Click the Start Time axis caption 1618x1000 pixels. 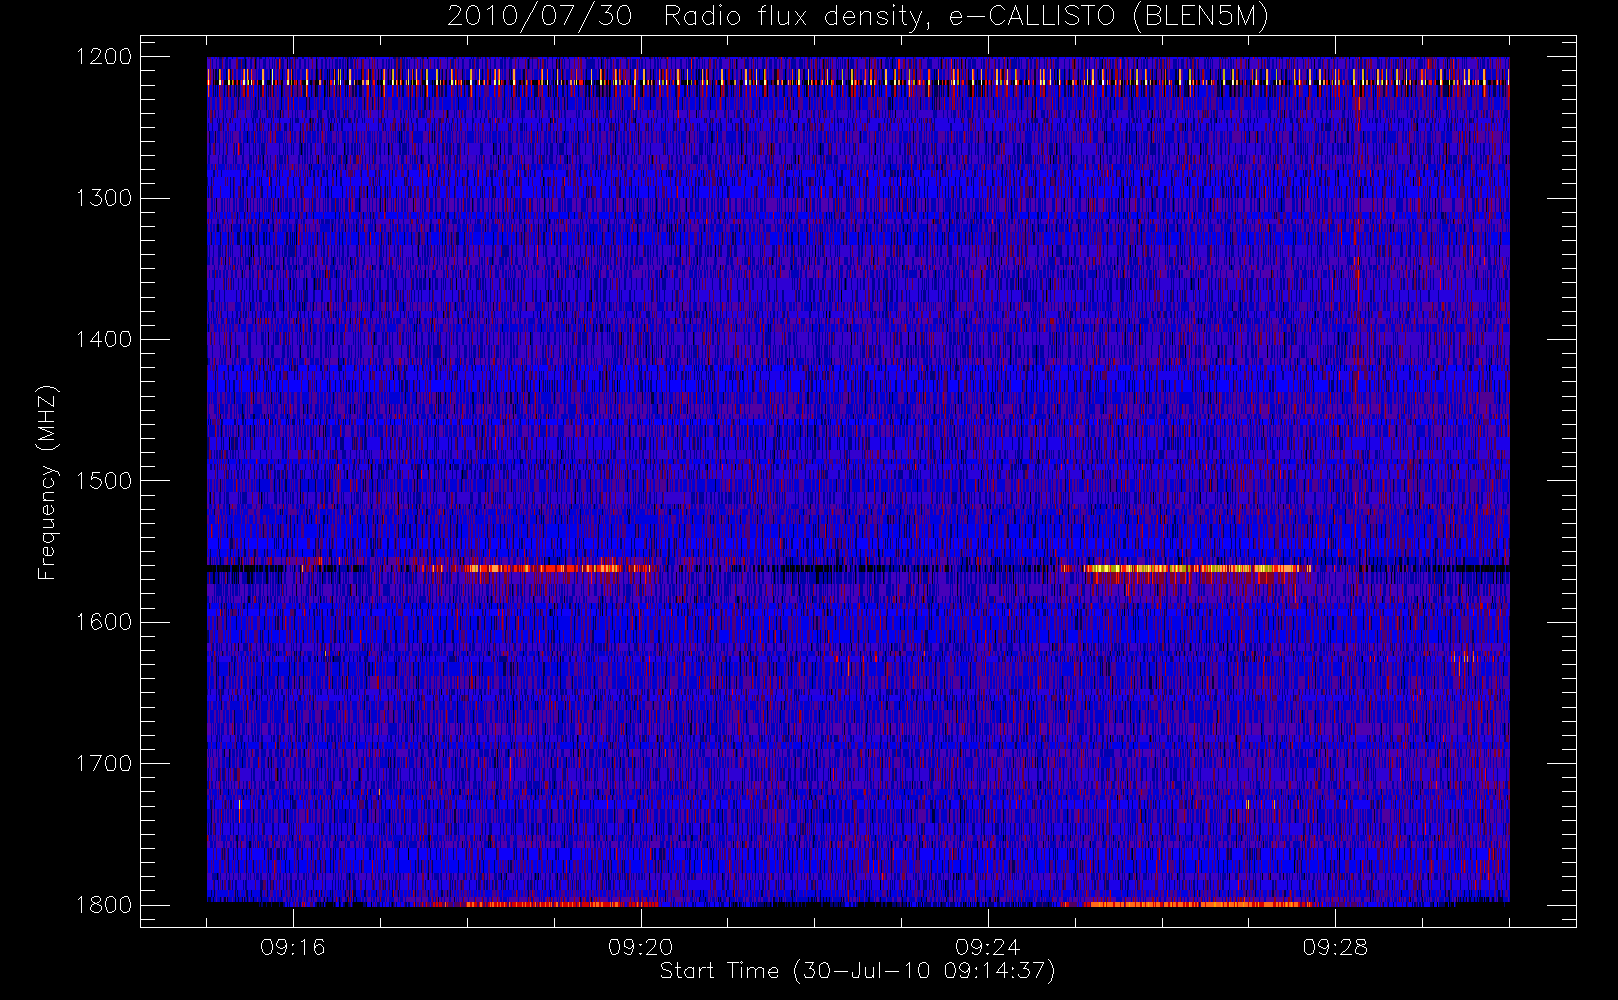coord(858,971)
